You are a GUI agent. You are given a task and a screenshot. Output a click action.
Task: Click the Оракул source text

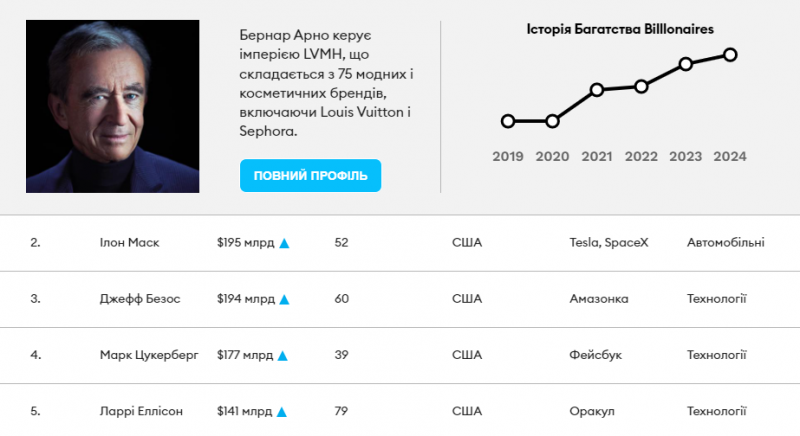click(591, 411)
